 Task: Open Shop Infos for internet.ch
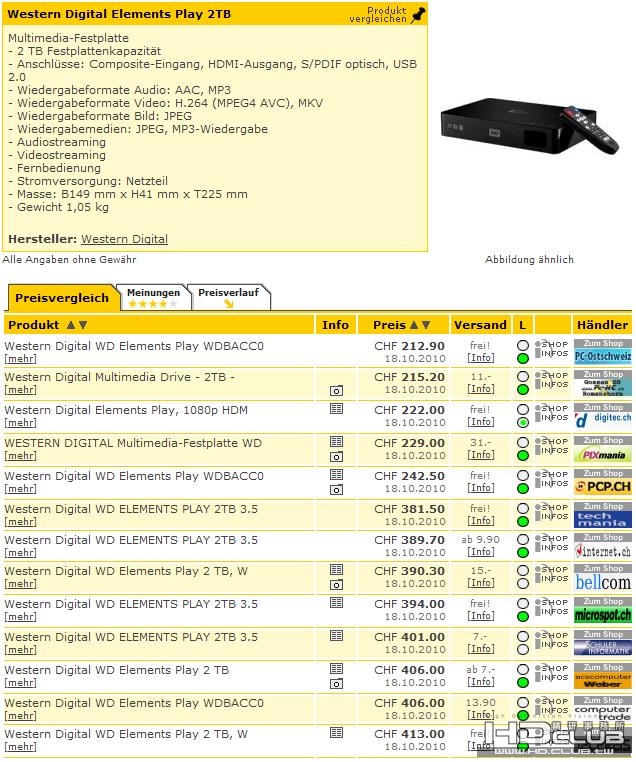tap(551, 543)
